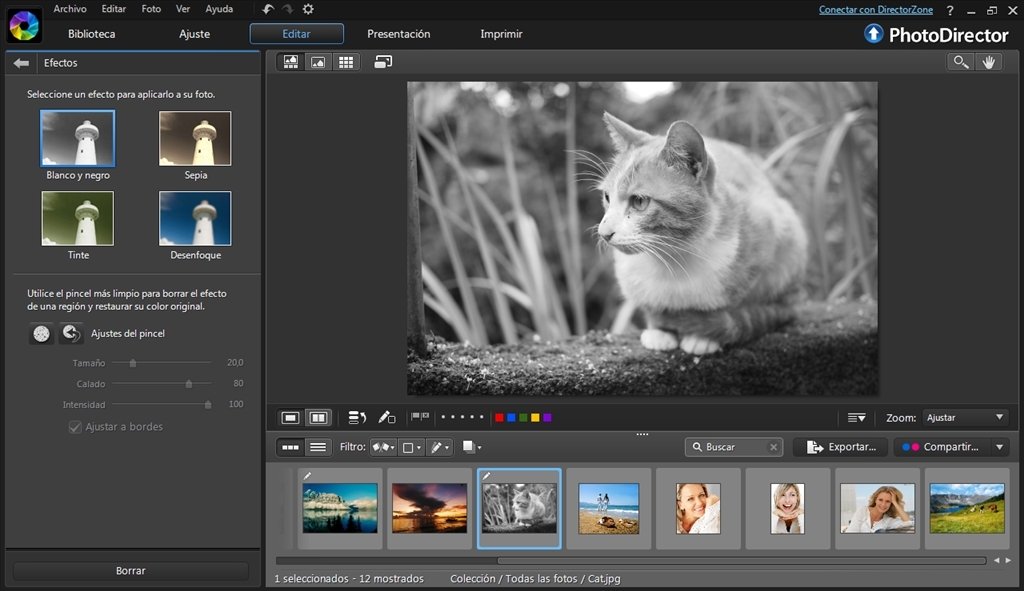Click the secondary display mode icon
This screenshot has width=1024, height=591.
tap(383, 62)
